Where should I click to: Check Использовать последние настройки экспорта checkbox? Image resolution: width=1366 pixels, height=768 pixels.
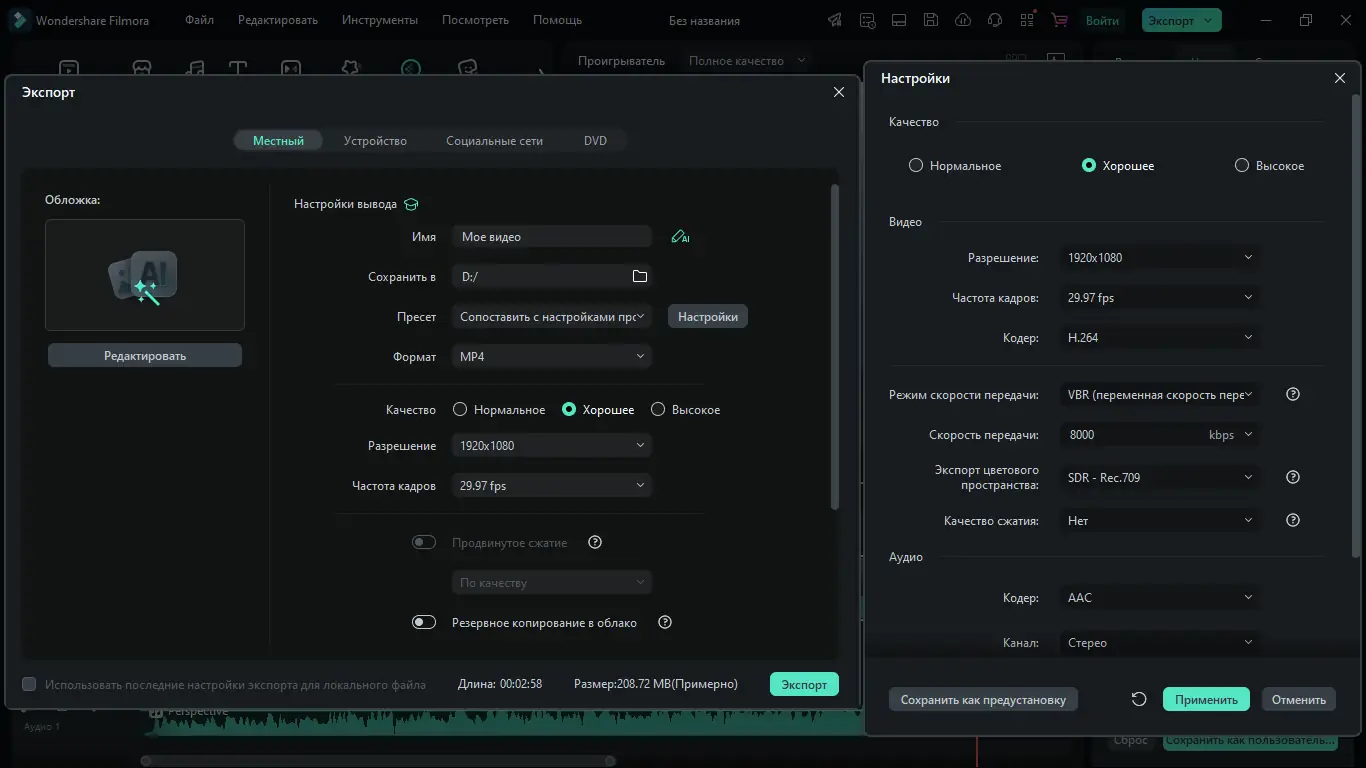29,684
